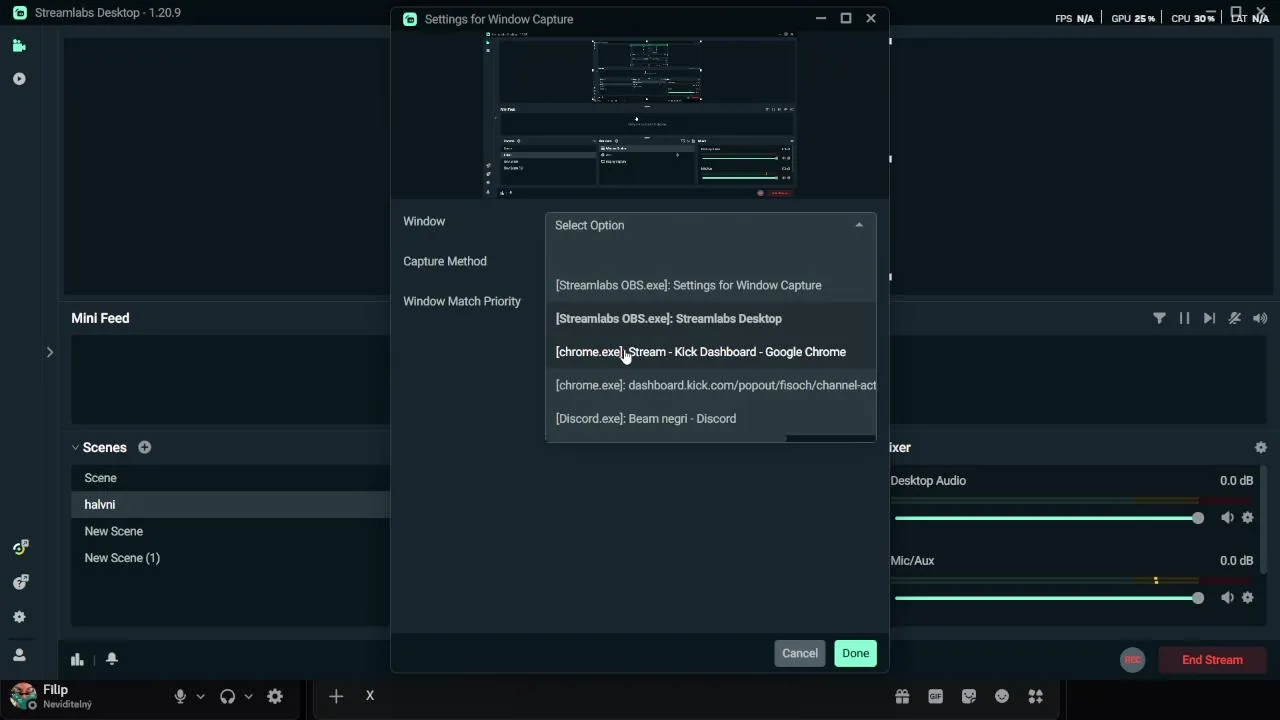This screenshot has height=720, width=1280.
Task: Open Discord emoji picker
Action: pyautogui.click(x=1002, y=696)
